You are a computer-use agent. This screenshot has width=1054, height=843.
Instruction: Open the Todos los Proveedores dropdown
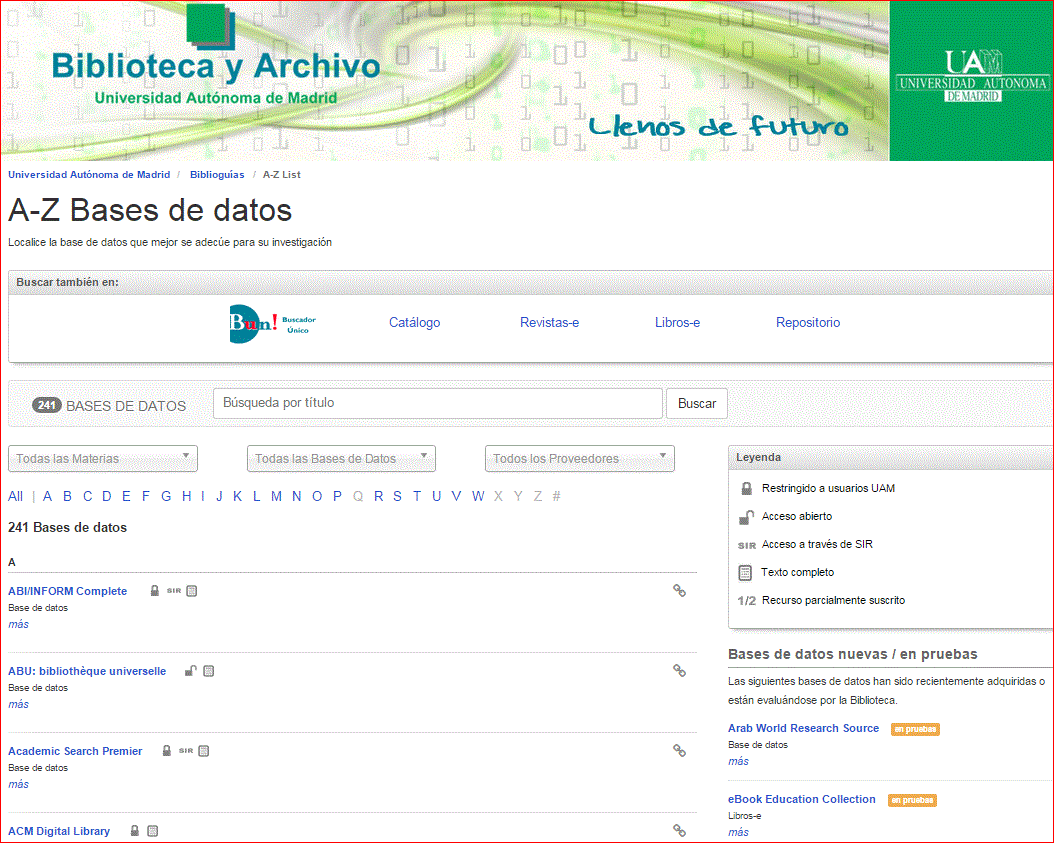point(579,458)
